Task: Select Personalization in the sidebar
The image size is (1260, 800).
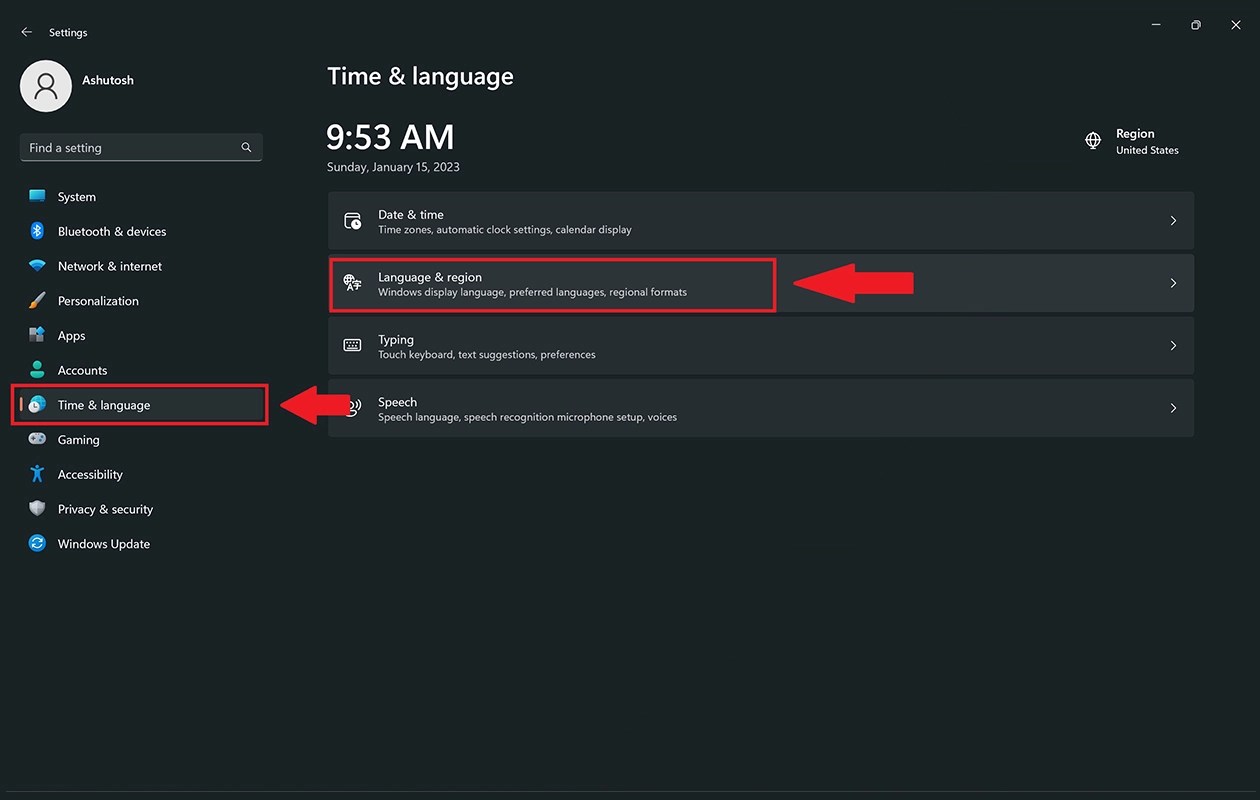Action: point(141,301)
